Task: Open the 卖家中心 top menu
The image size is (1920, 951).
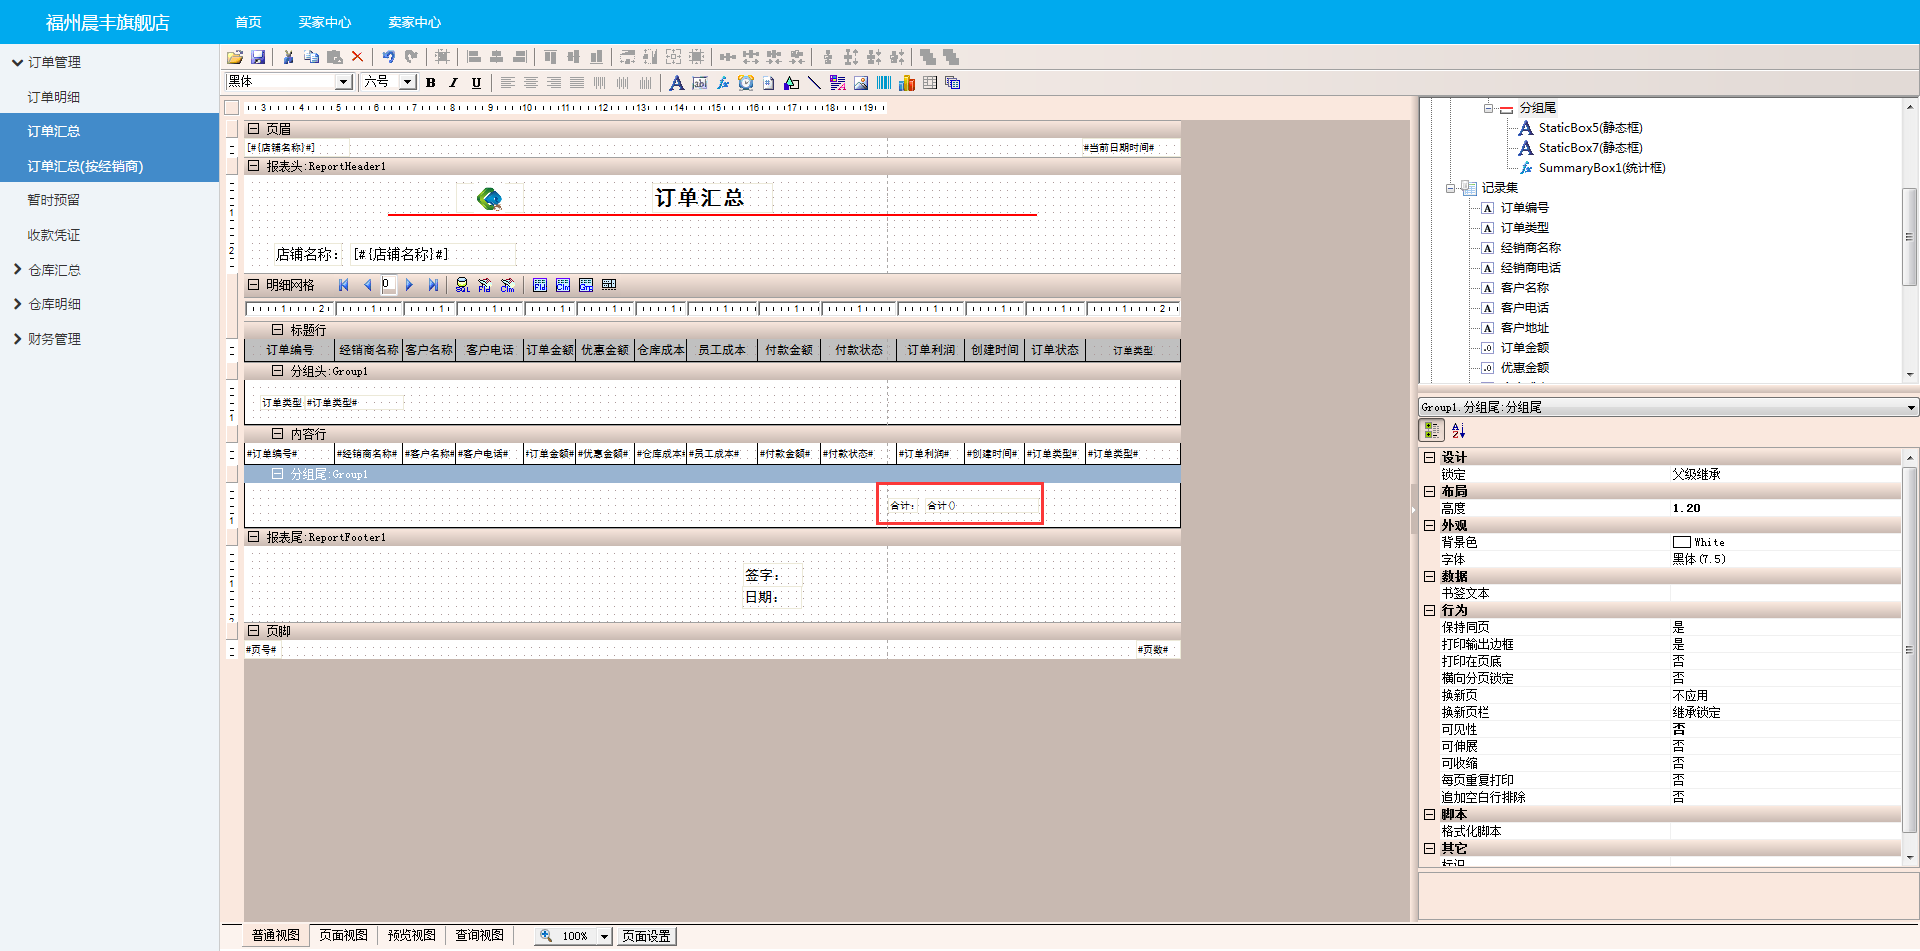Action: coord(414,22)
